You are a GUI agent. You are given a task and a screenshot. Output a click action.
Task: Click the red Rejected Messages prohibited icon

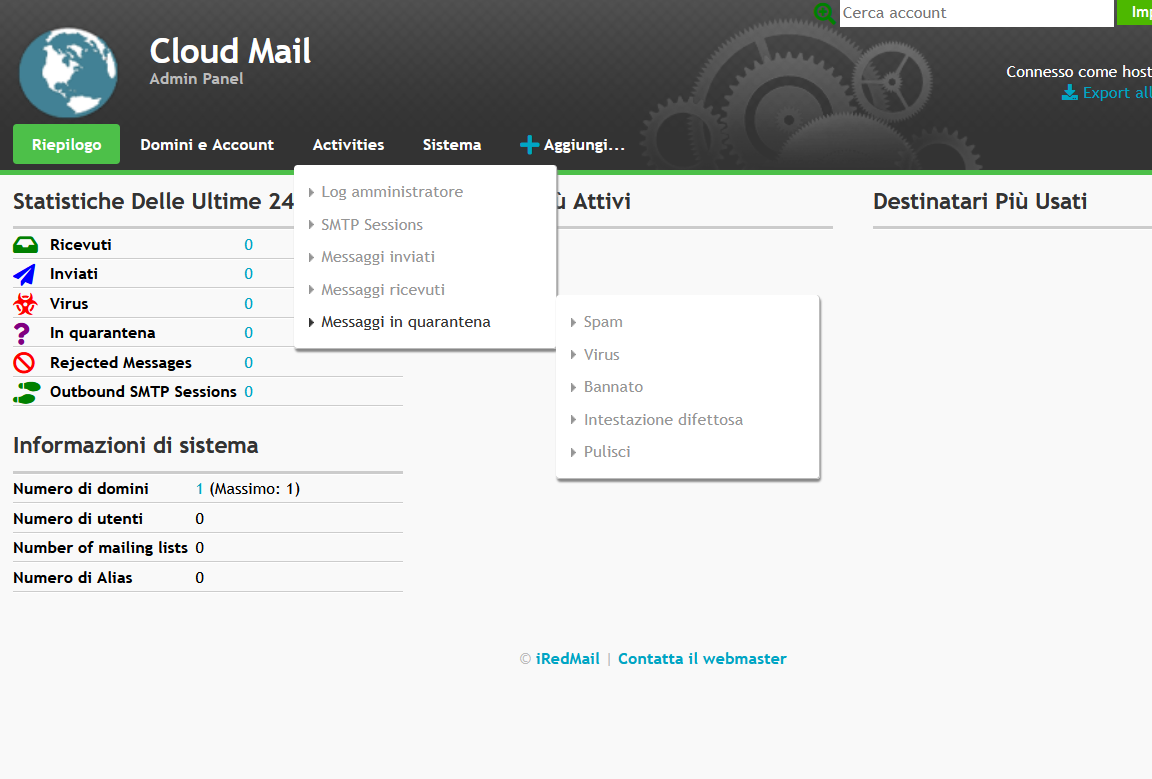(25, 363)
